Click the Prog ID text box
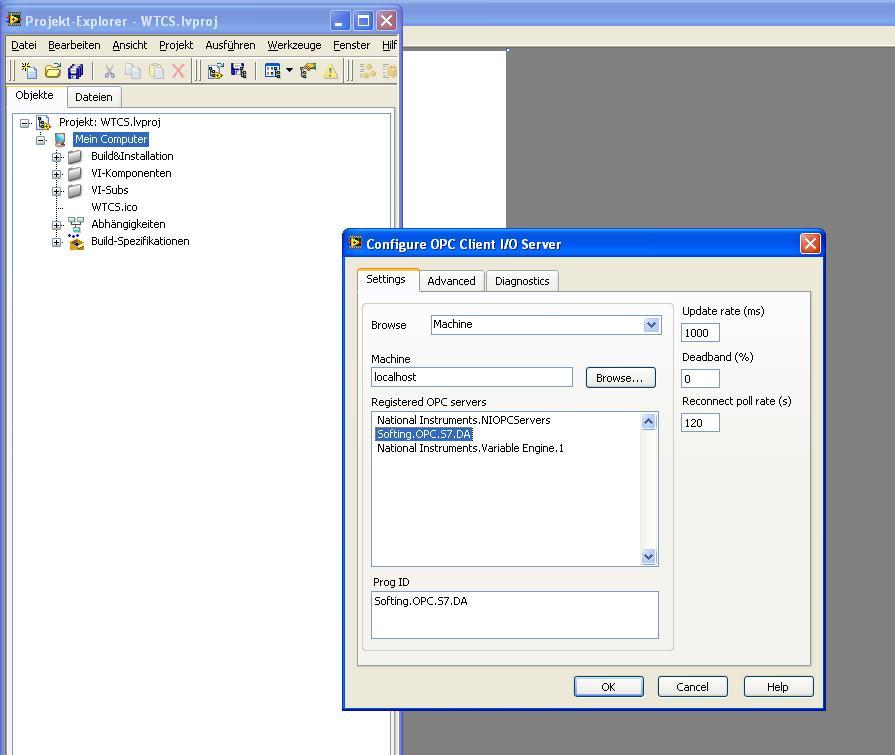895x755 pixels. [x=515, y=615]
